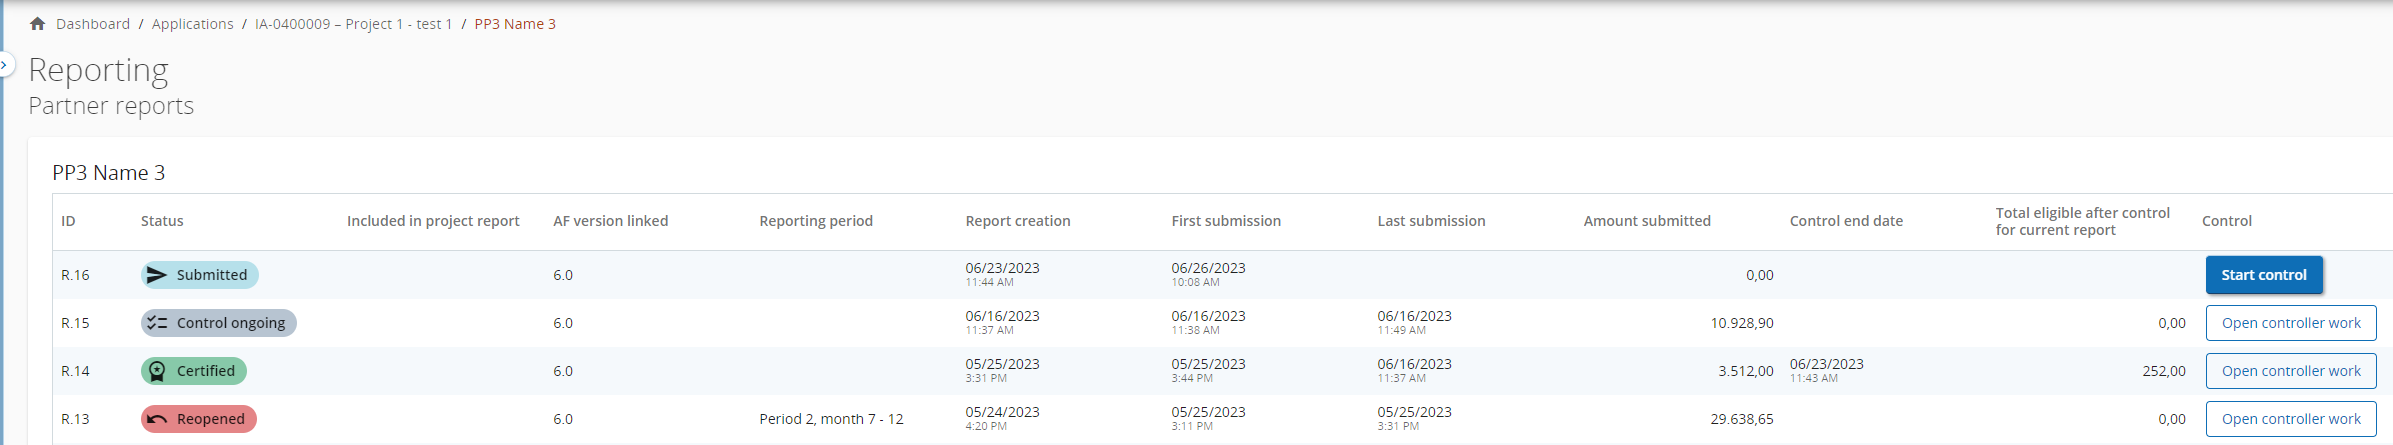Open Dashboard breadcrumb link
The width and height of the screenshot is (2393, 445).
(93, 24)
